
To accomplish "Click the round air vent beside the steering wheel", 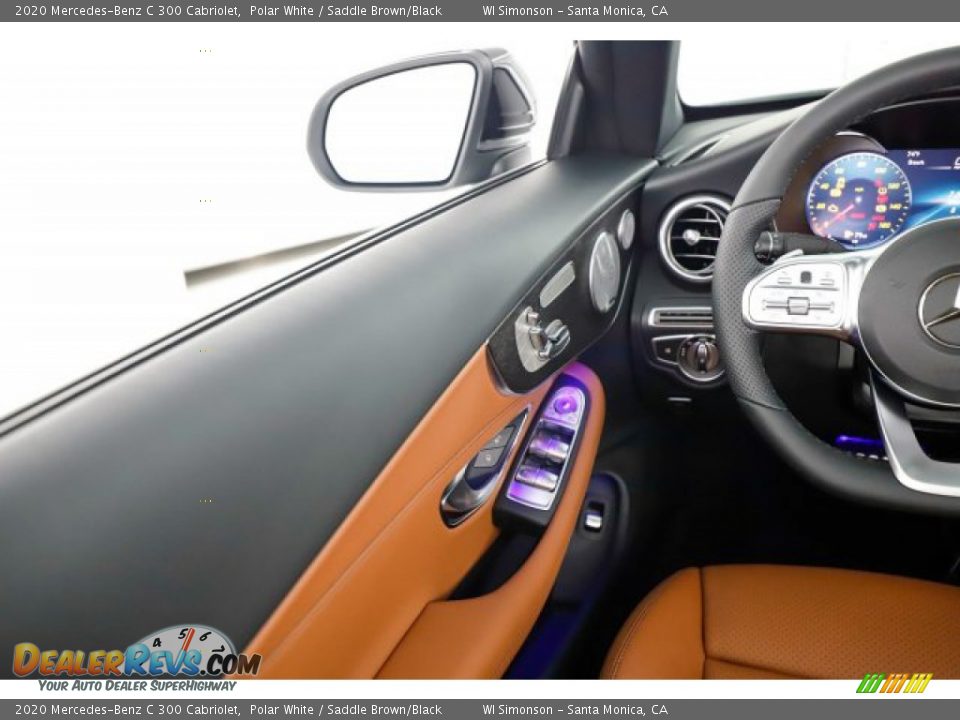I will click(x=694, y=238).
